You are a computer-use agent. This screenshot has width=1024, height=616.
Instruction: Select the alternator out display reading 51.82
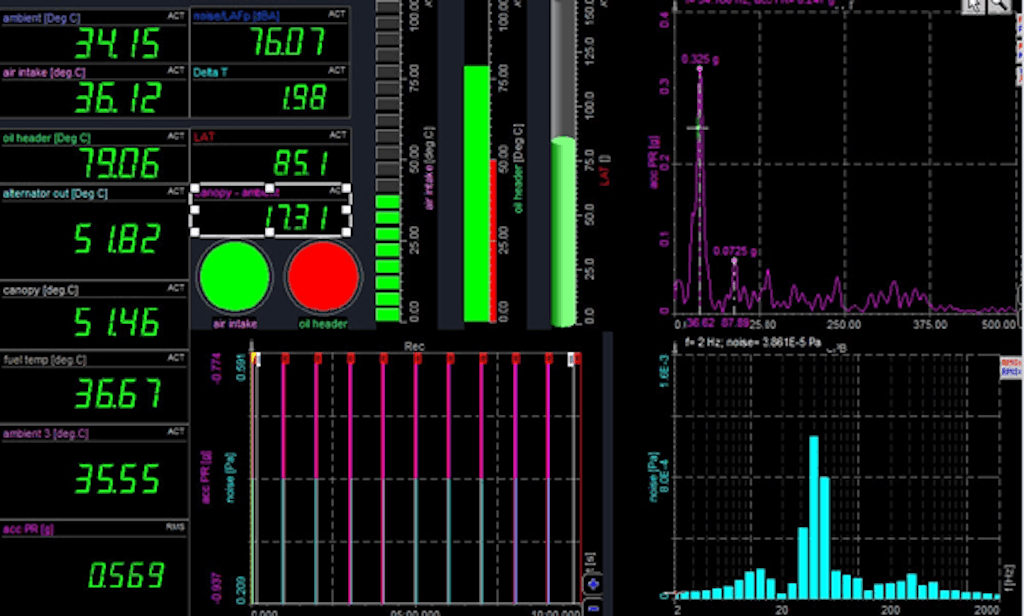tap(94, 232)
